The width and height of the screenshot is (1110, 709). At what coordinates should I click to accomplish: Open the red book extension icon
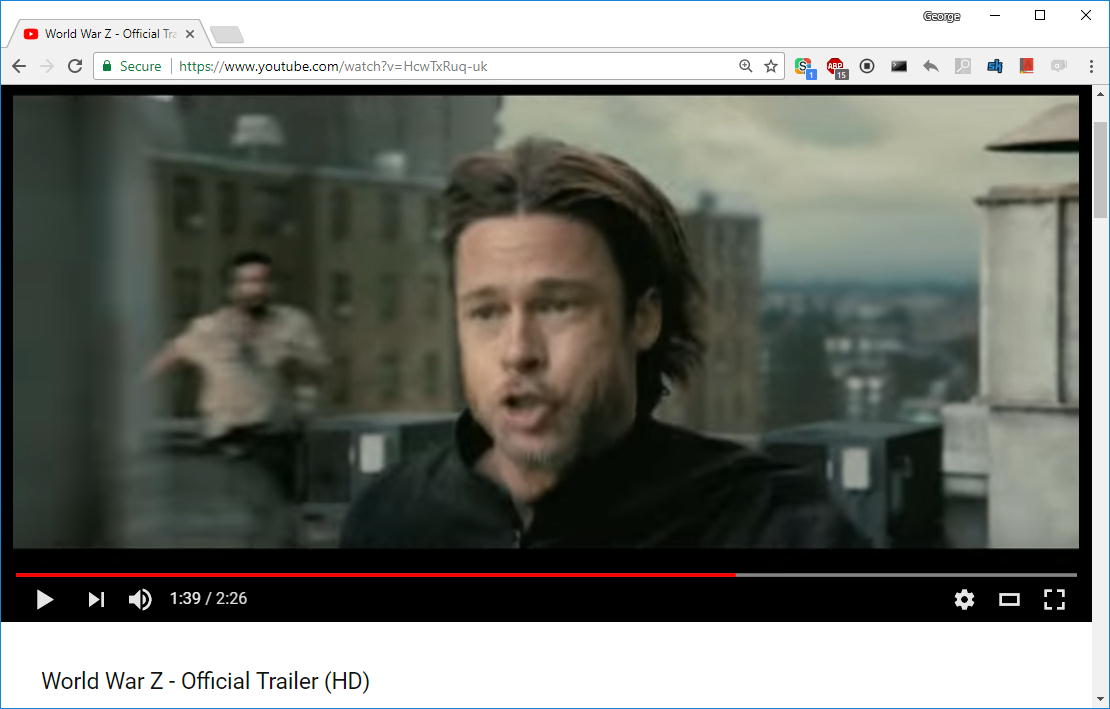tap(1026, 66)
